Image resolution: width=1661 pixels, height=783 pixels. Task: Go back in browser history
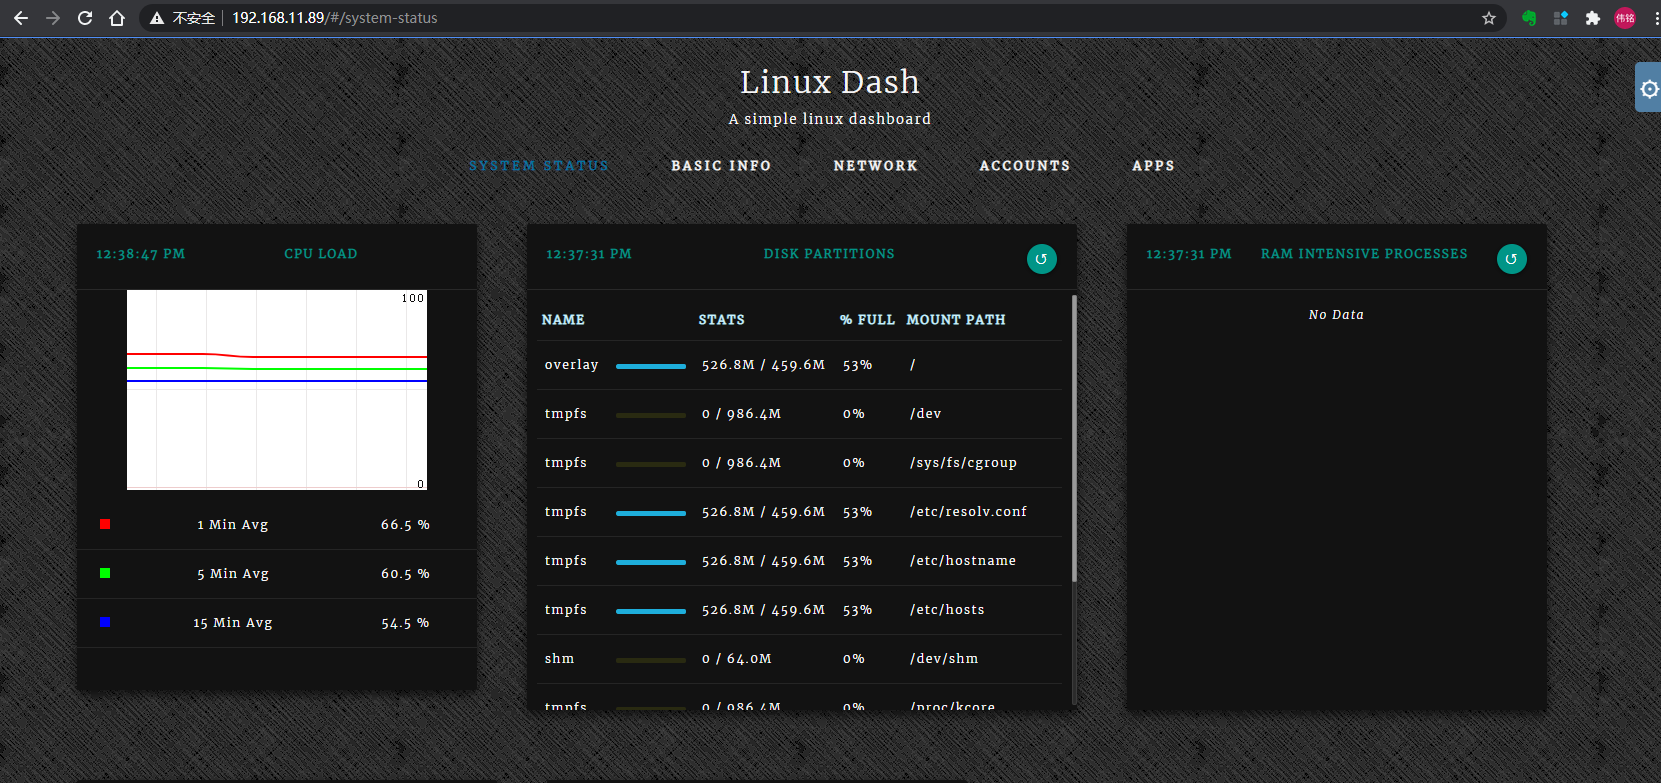pyautogui.click(x=21, y=18)
